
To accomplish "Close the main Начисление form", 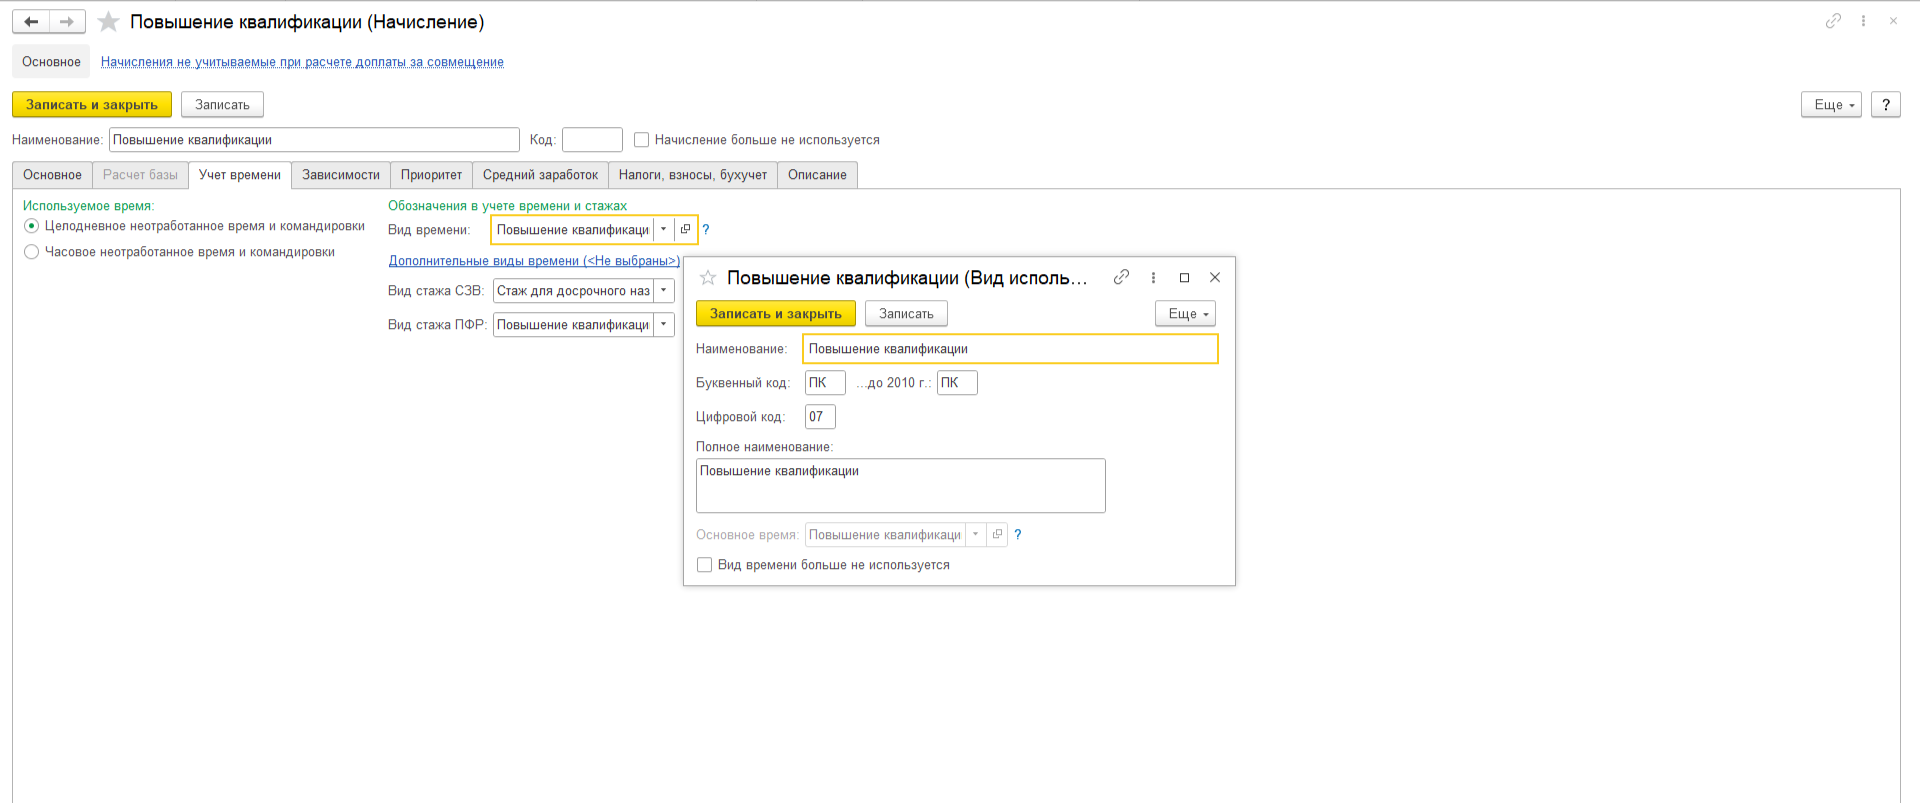I will click(1893, 21).
